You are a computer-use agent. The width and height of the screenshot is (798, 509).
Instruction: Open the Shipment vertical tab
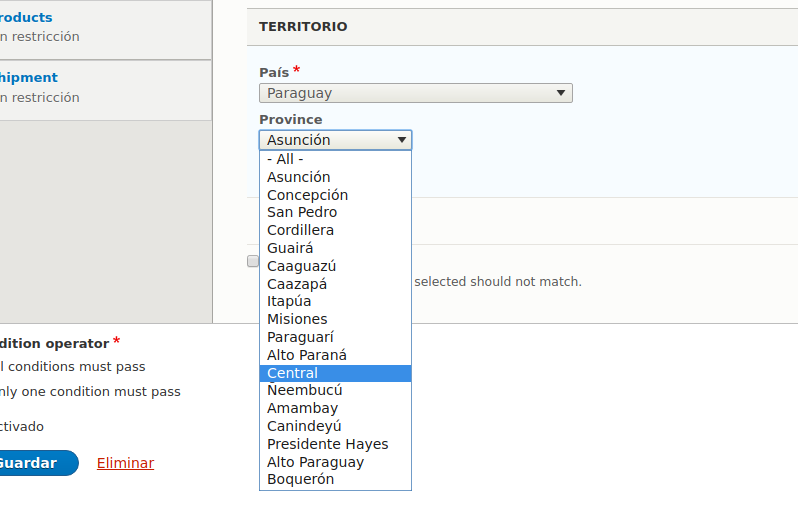pyautogui.click(x=28, y=77)
